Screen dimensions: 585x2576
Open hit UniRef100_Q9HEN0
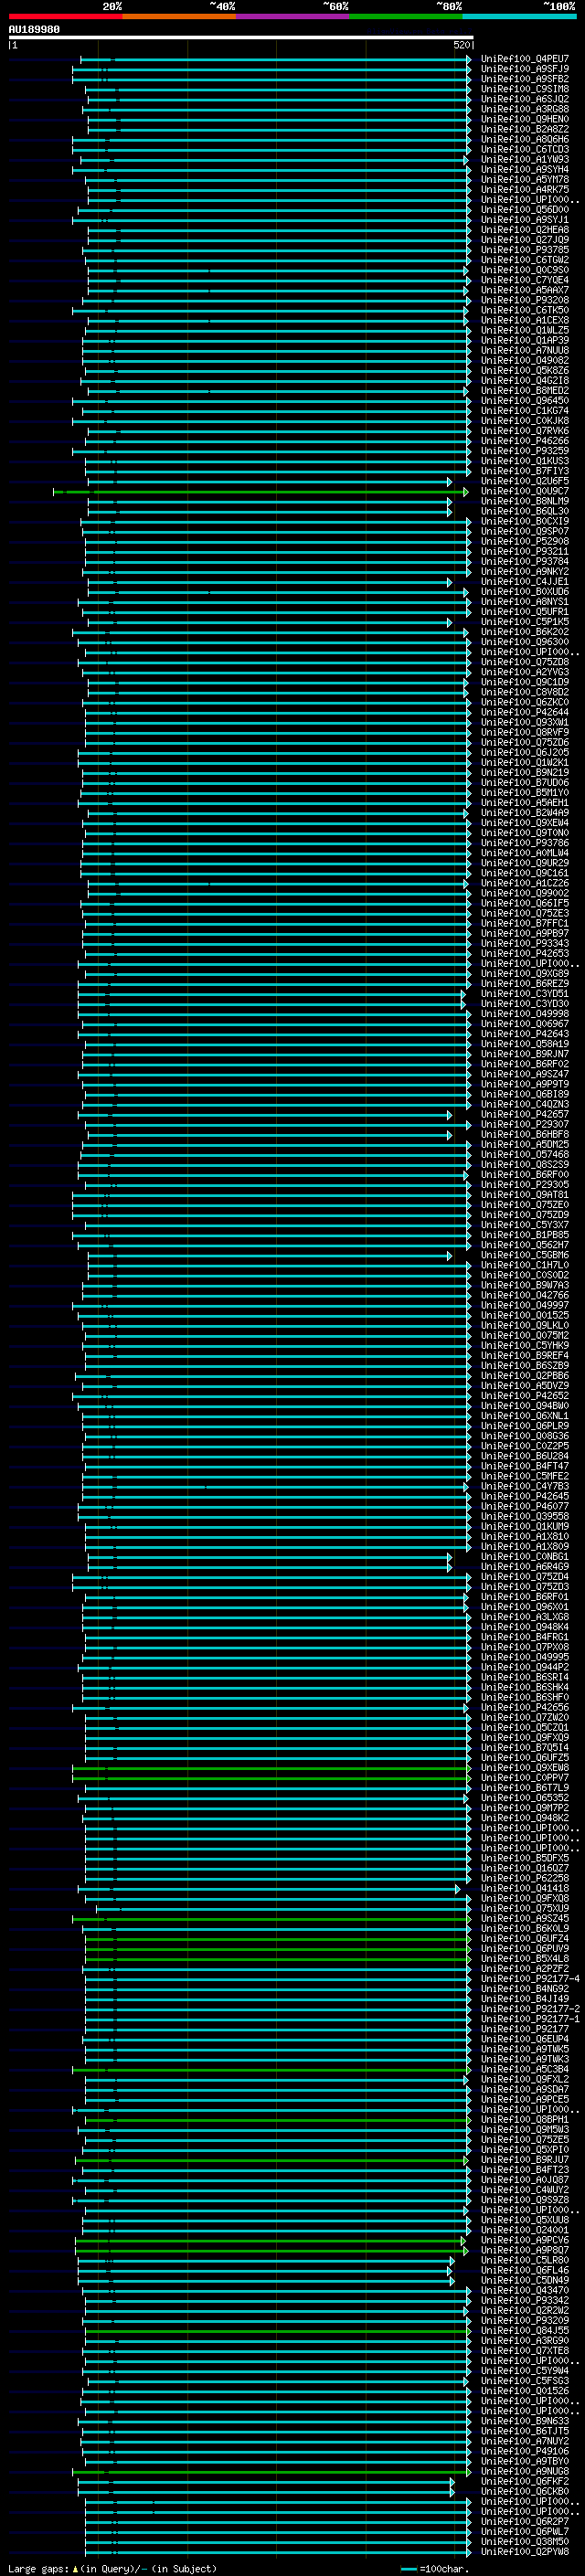coord(525,119)
